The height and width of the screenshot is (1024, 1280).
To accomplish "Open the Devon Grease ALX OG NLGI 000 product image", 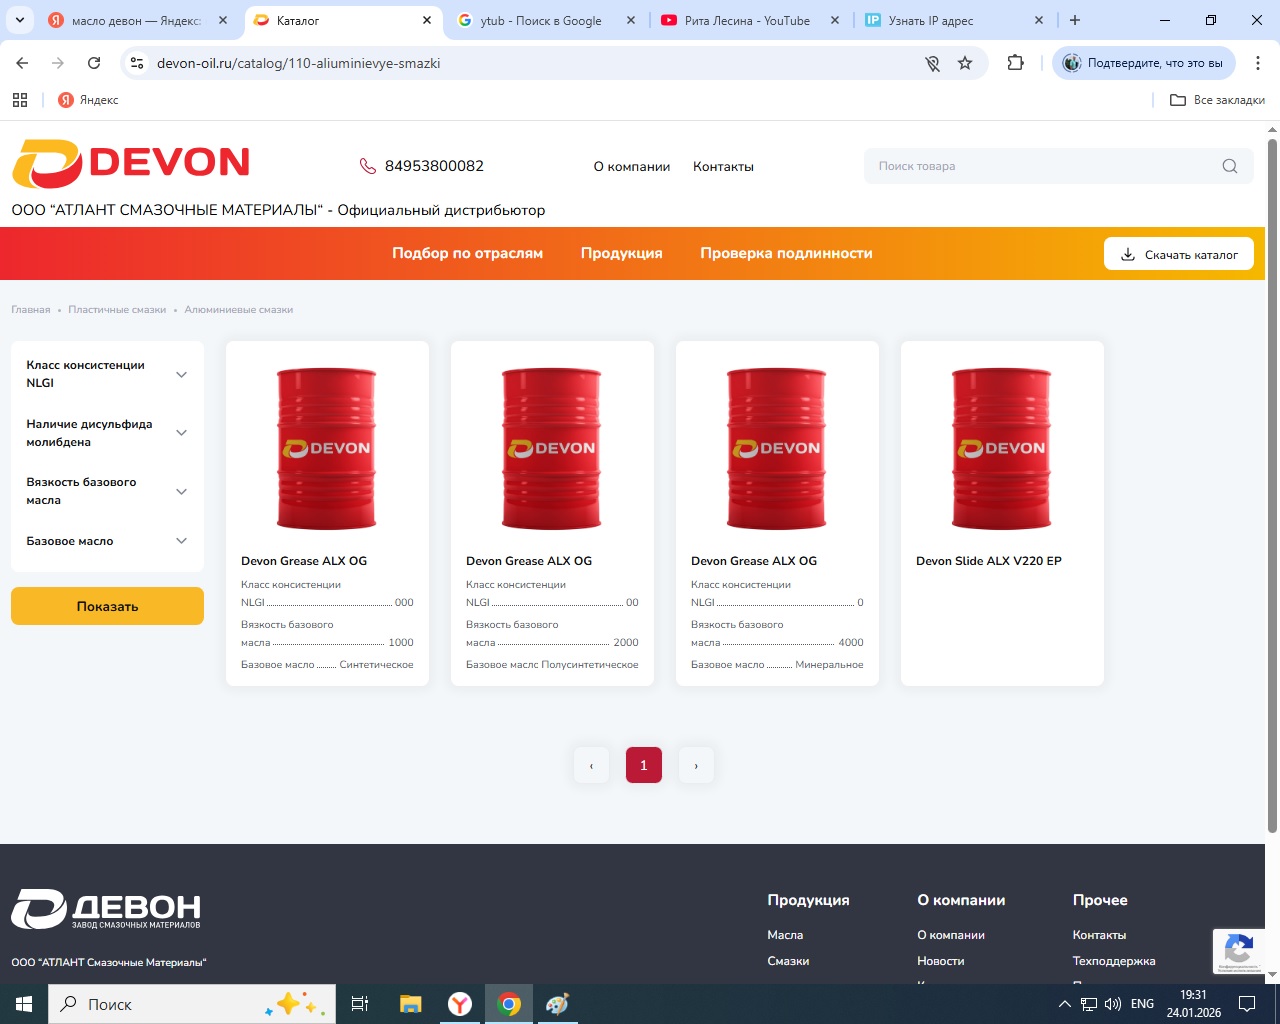I will [327, 447].
